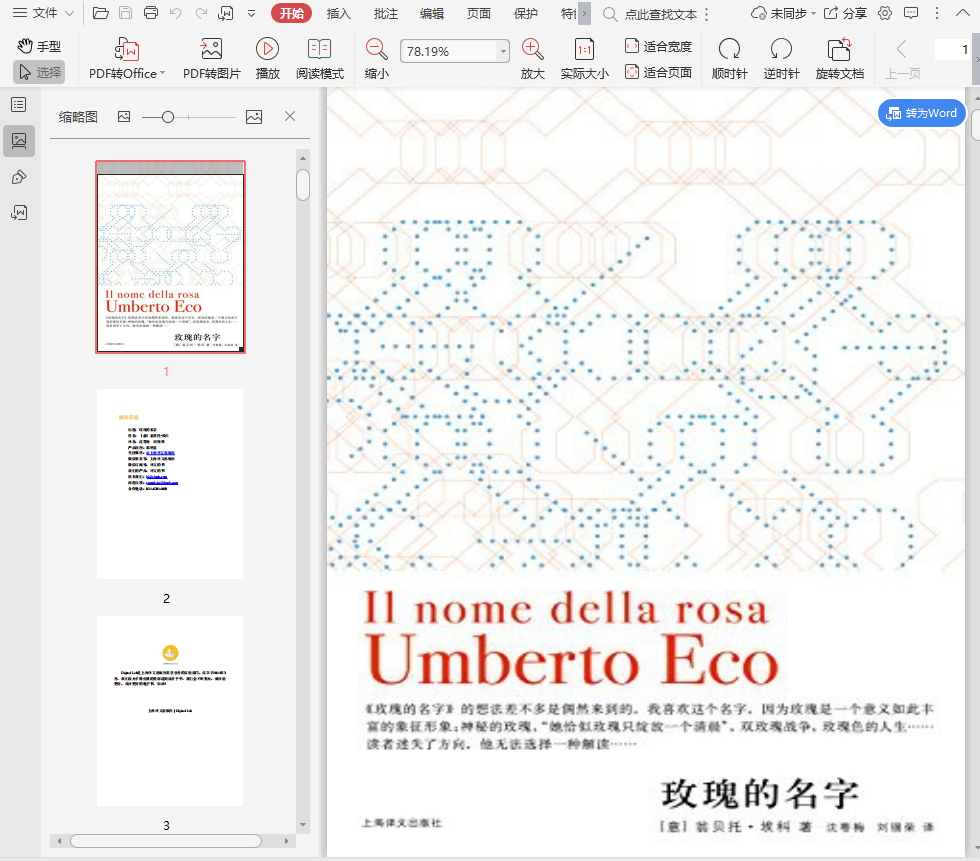The width and height of the screenshot is (980, 861).
Task: Open the 未同步 sync status dropdown
Action: (783, 13)
